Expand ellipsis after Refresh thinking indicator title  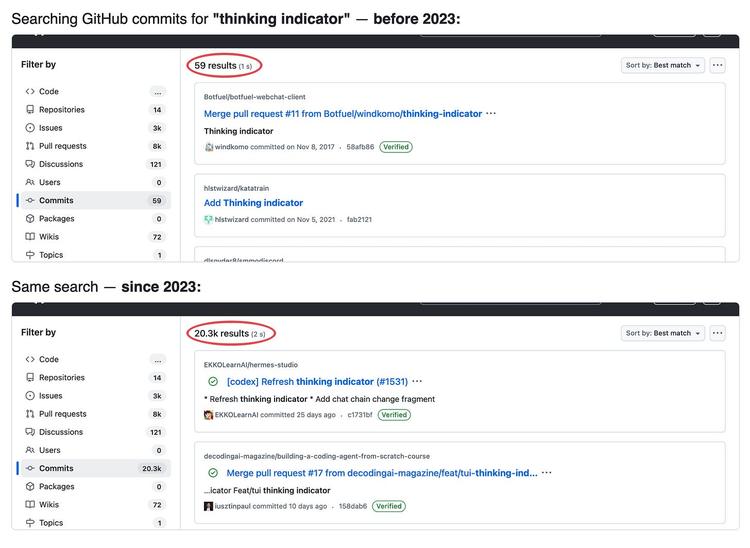click(x=417, y=382)
